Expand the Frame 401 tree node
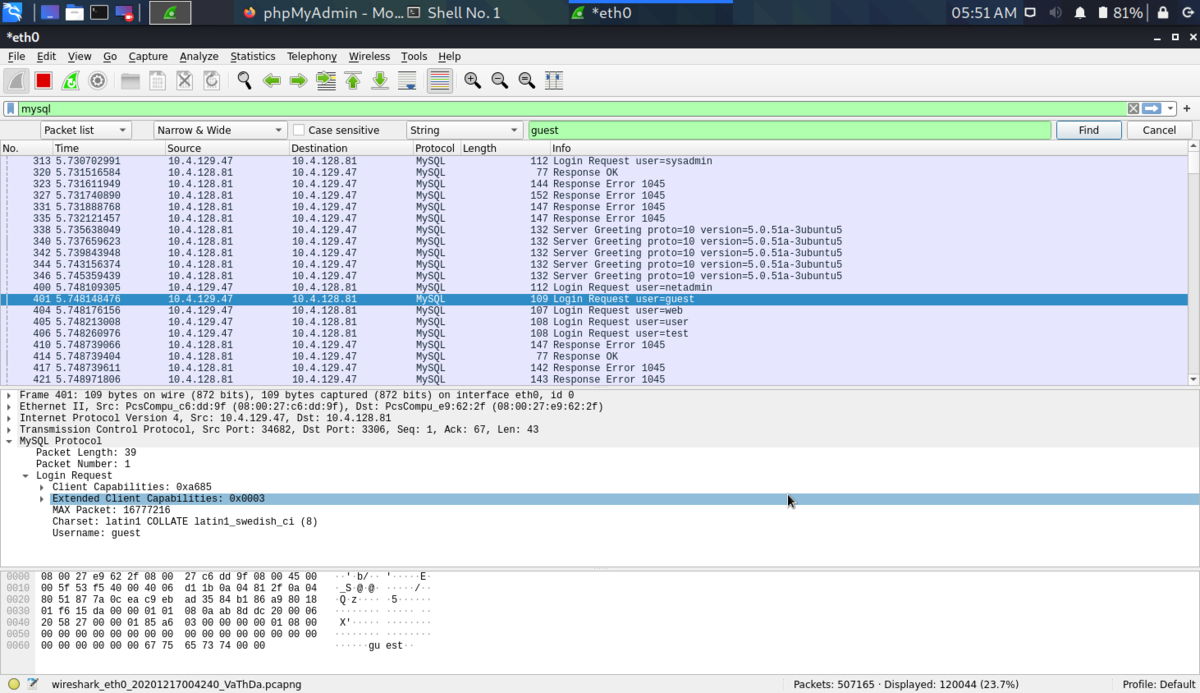 9,395
